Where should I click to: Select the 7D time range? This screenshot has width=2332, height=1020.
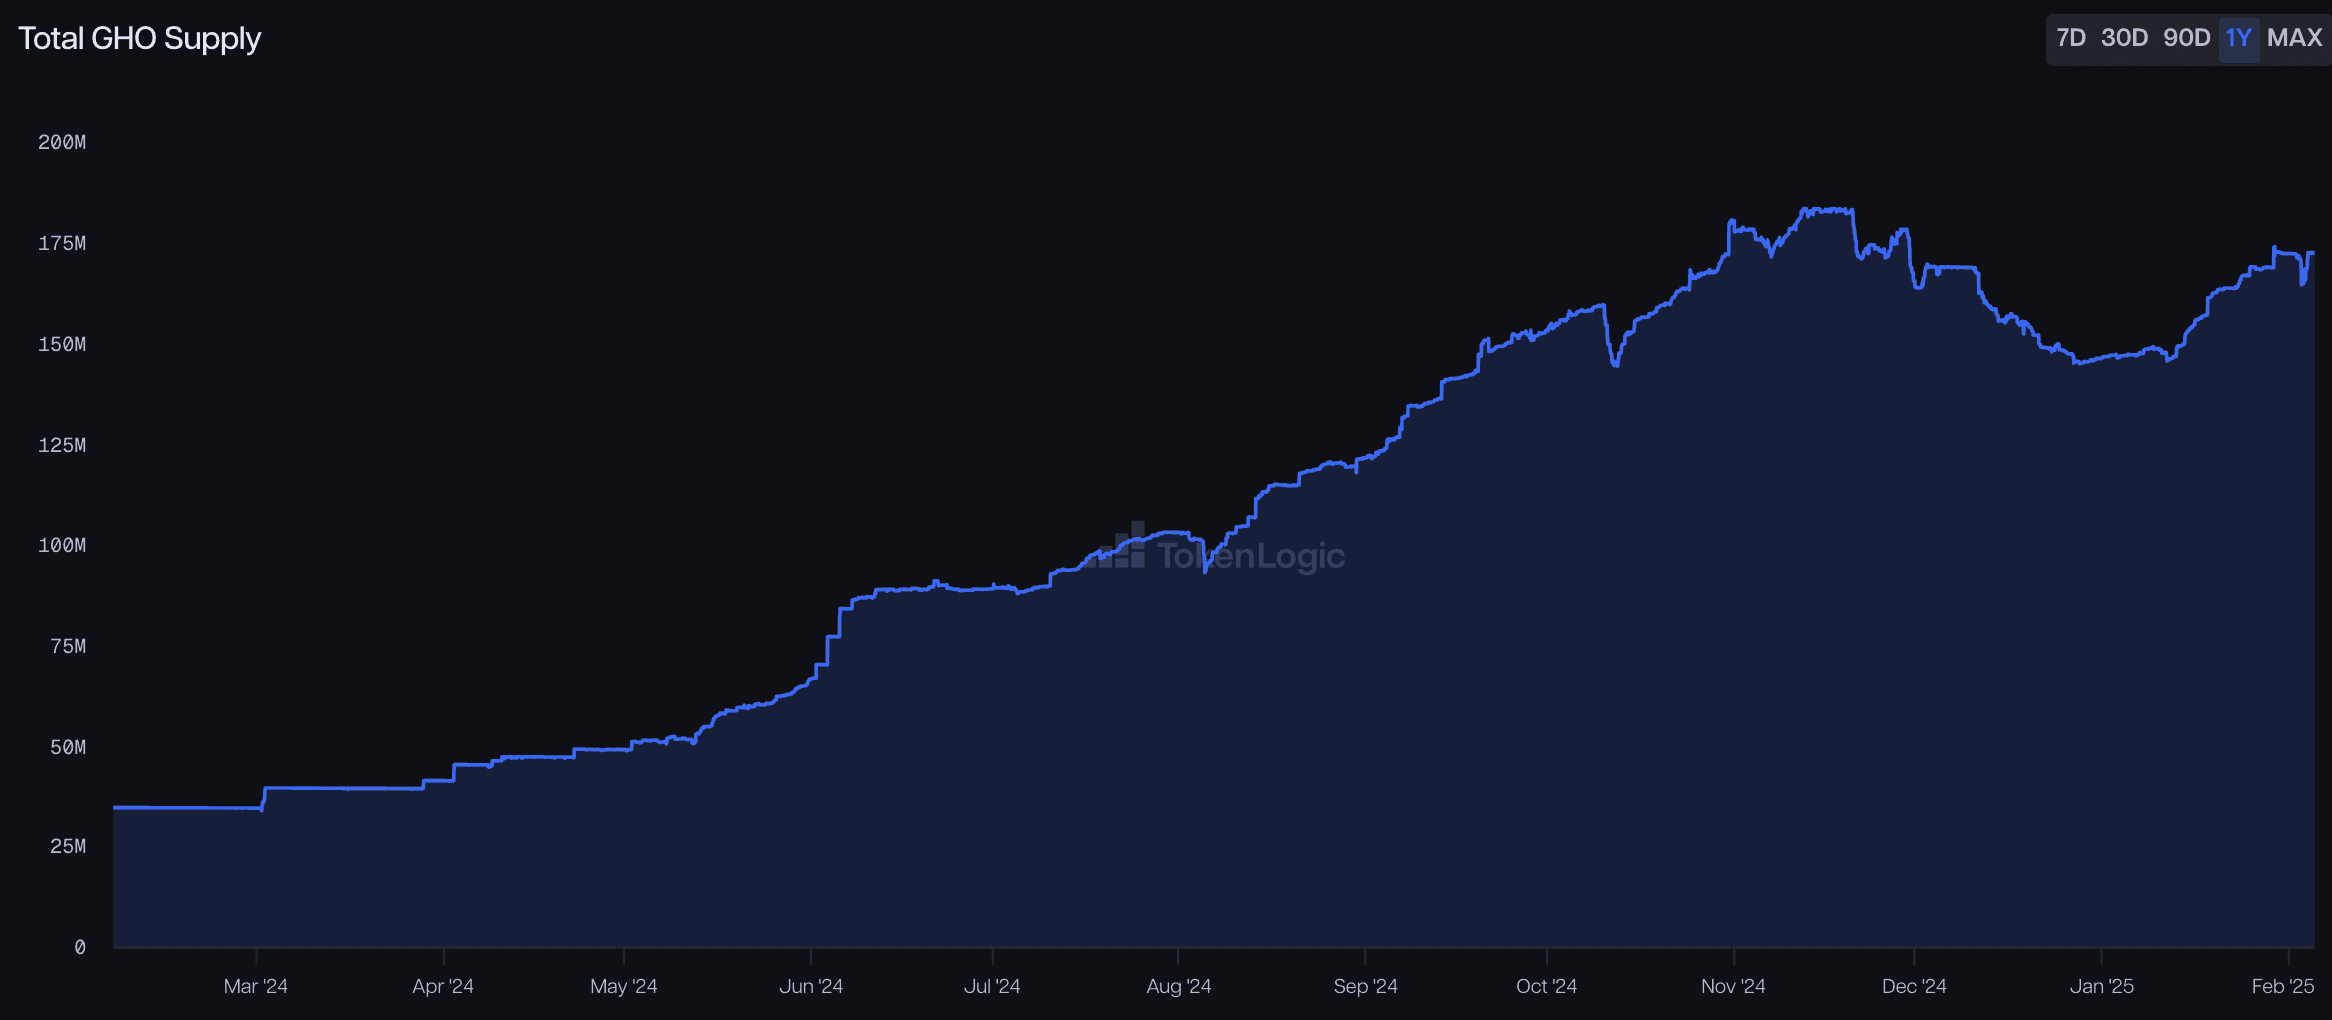click(2070, 38)
